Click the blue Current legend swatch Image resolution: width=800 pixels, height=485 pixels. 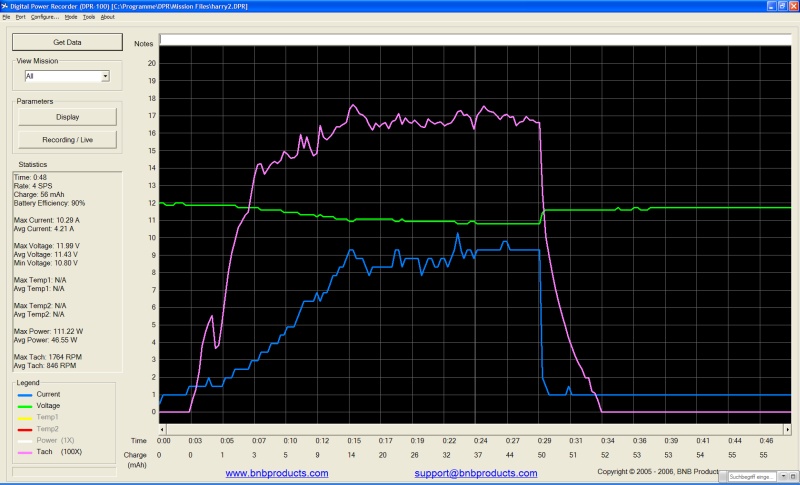25,395
